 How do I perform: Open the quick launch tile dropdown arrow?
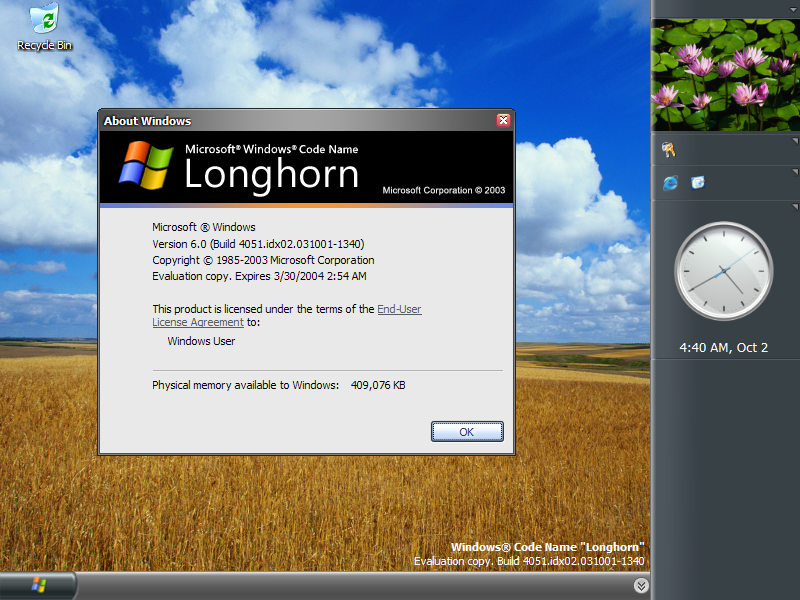click(x=795, y=172)
